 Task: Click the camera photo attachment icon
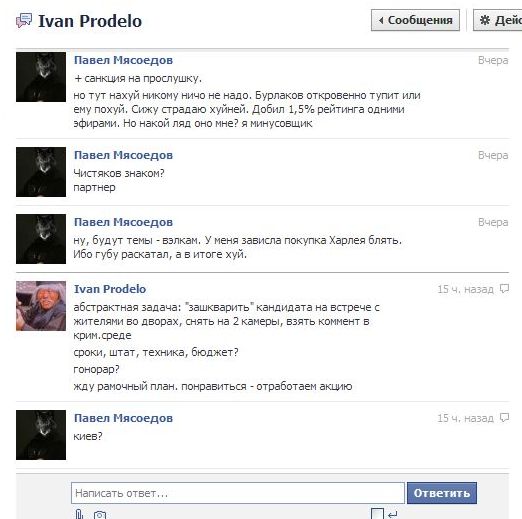[100, 515]
